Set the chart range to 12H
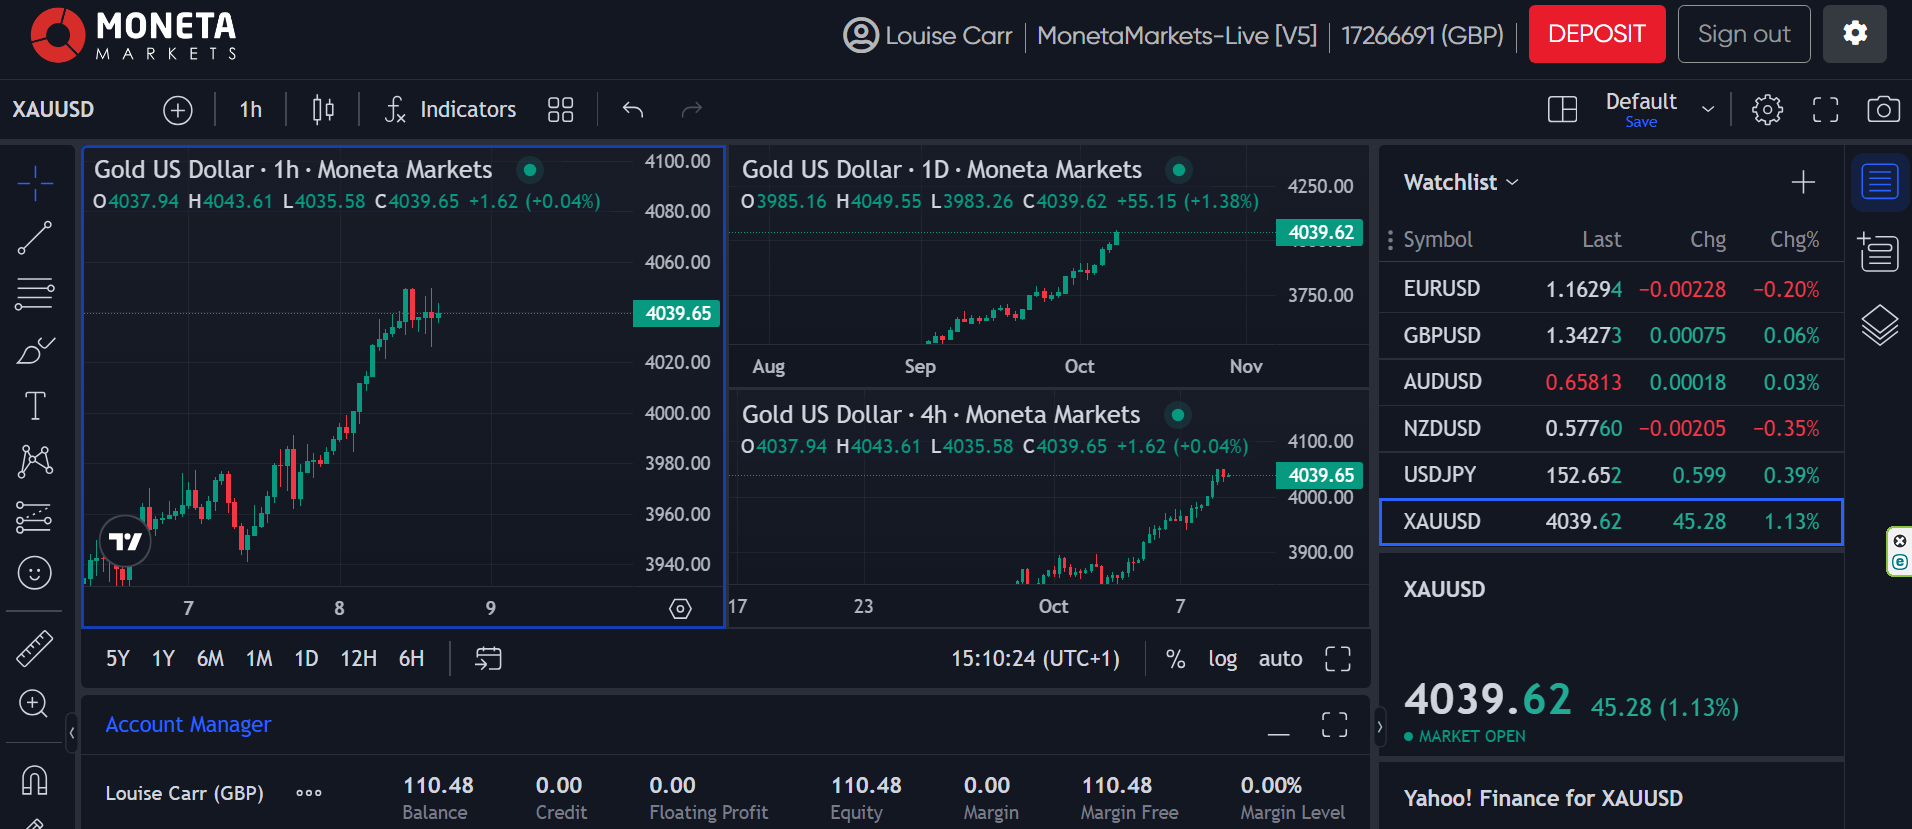 pyautogui.click(x=358, y=659)
